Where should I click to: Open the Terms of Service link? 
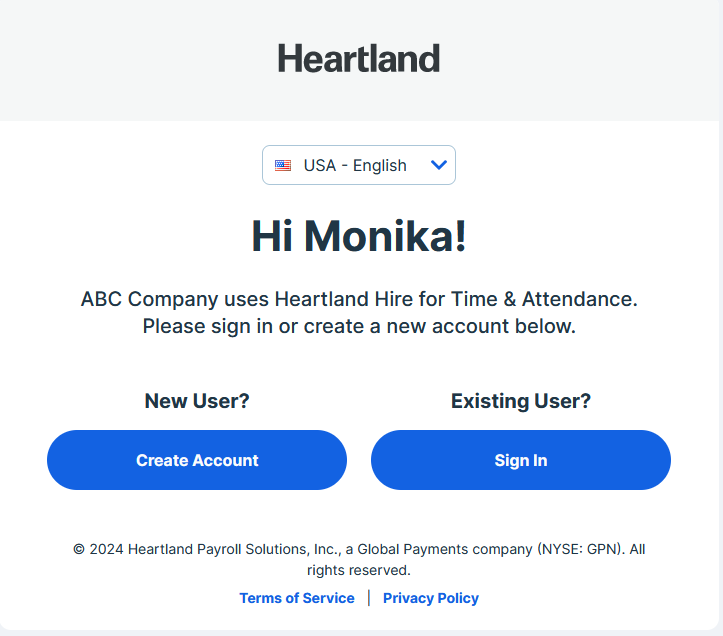pyautogui.click(x=297, y=598)
